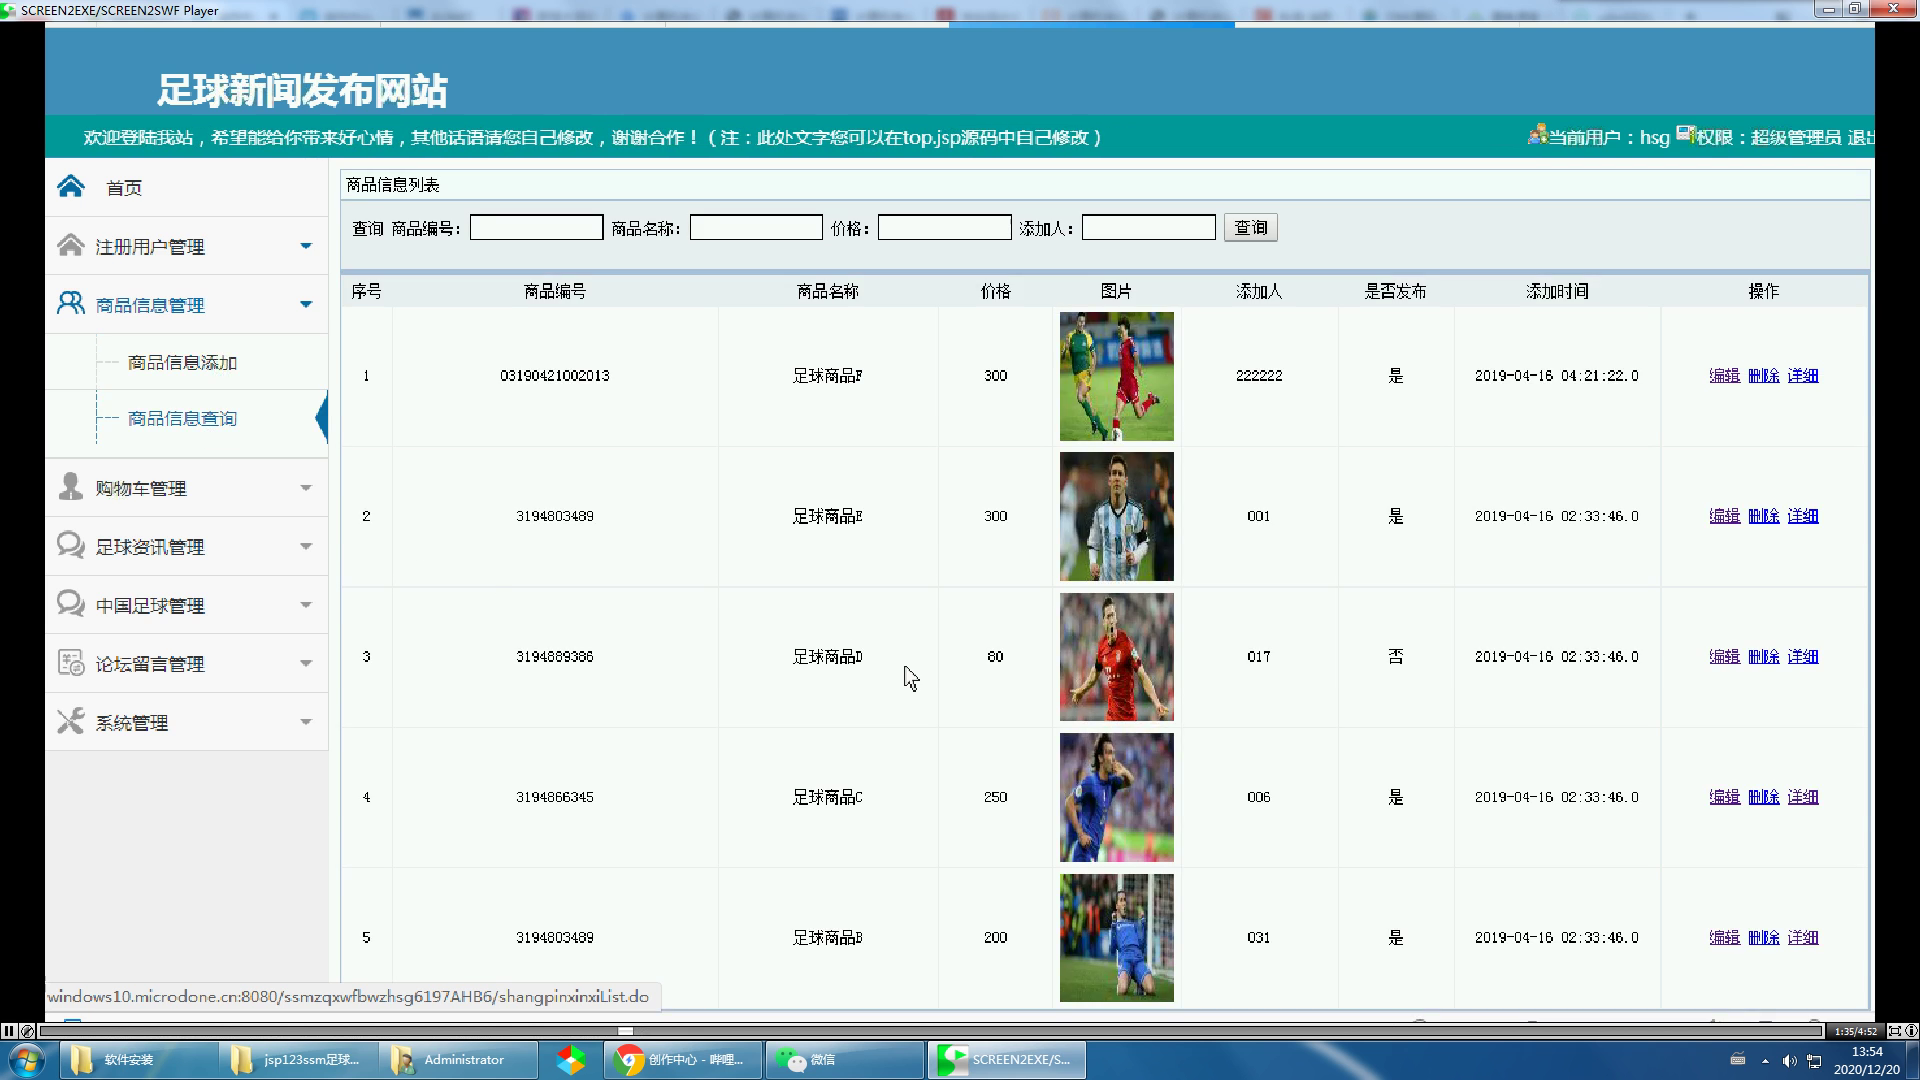Click 退出 logout link
Screen dimensions: 1920x1080
(1860, 137)
